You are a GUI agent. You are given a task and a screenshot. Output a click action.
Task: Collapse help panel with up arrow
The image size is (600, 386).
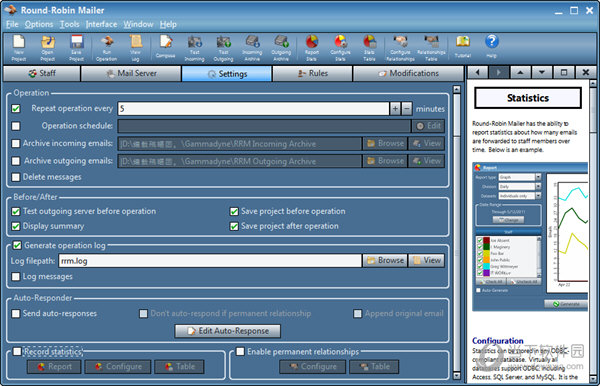pyautogui.click(x=520, y=72)
